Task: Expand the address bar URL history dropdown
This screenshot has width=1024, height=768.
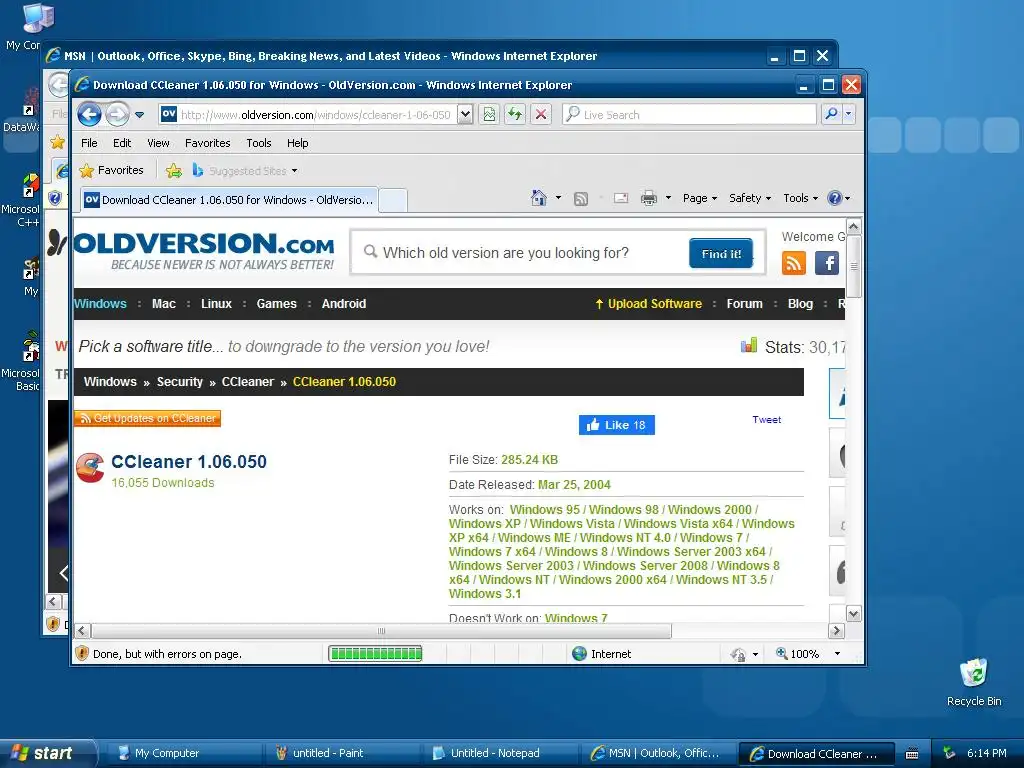Action: click(x=465, y=115)
